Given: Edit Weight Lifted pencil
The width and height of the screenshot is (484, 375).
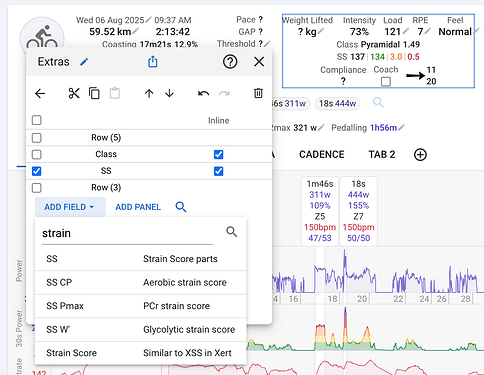Looking at the screenshot, I should coord(321,31).
